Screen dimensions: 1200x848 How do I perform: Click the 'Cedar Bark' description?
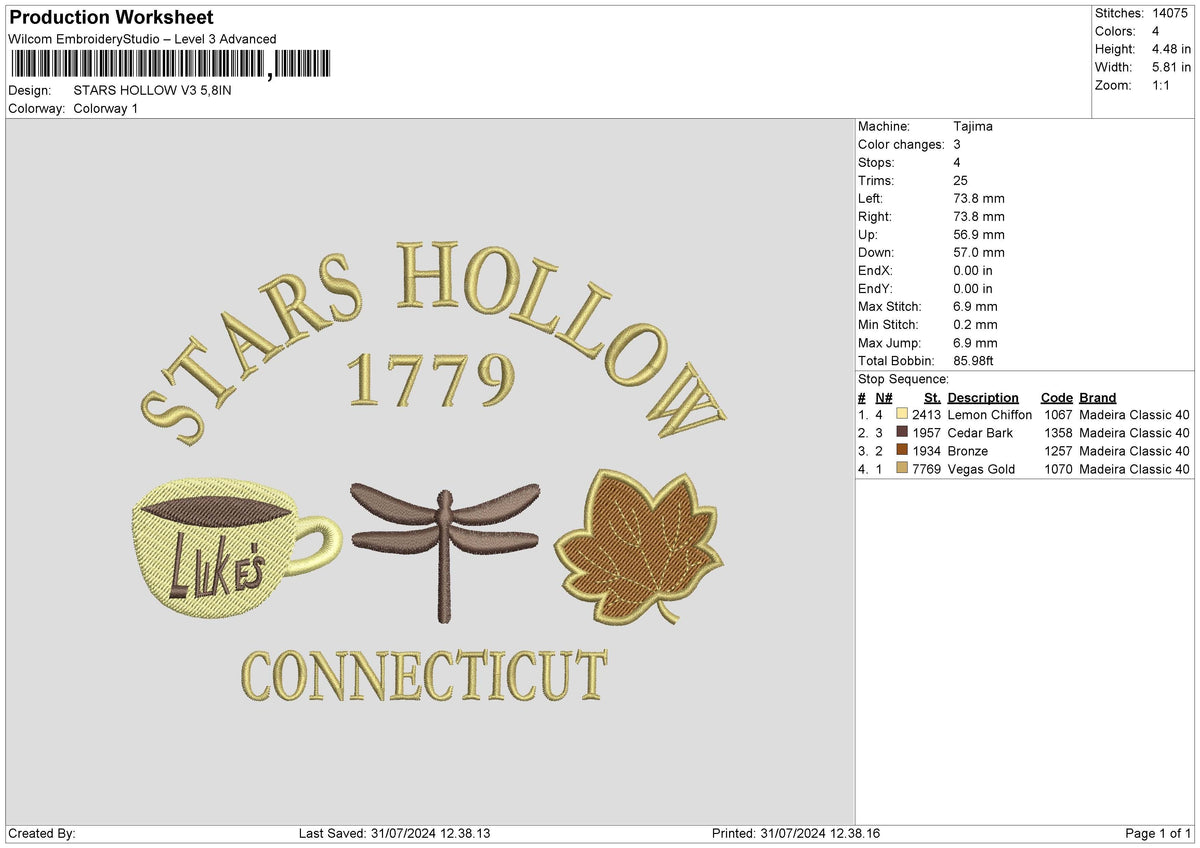pos(980,433)
